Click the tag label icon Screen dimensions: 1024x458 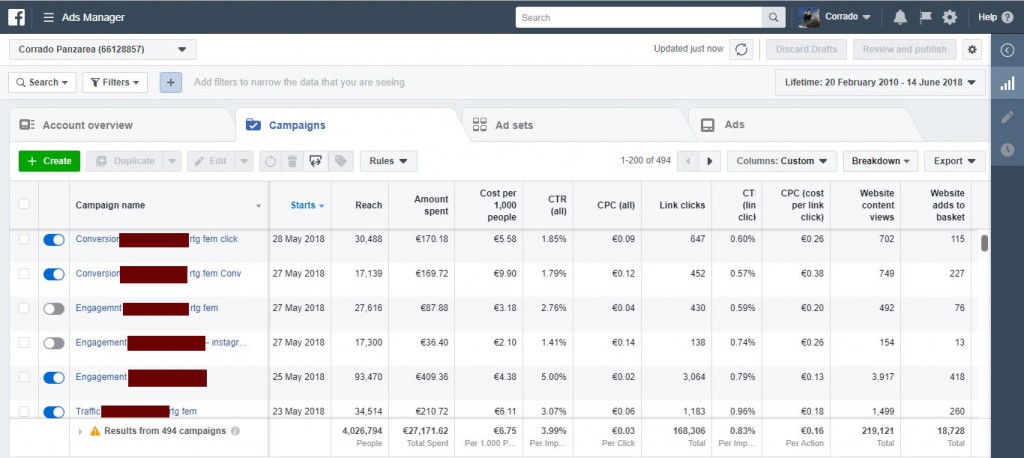[340, 161]
